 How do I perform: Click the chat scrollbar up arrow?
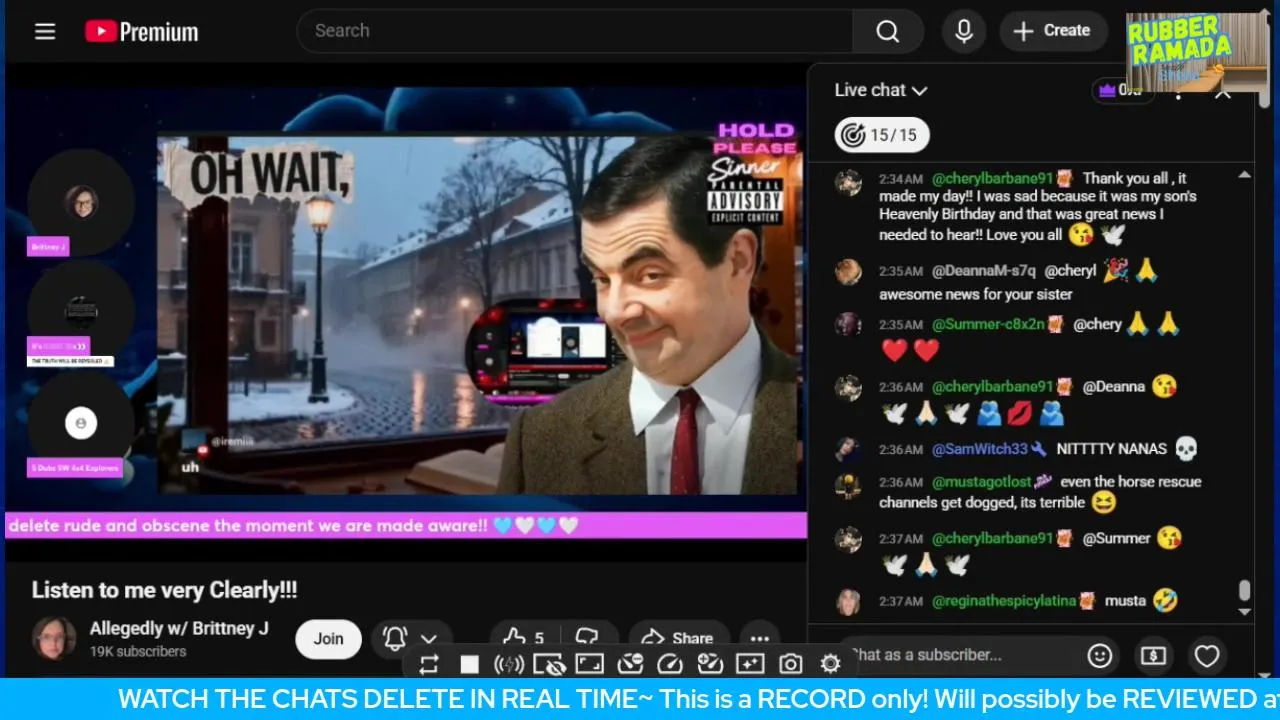[1244, 175]
